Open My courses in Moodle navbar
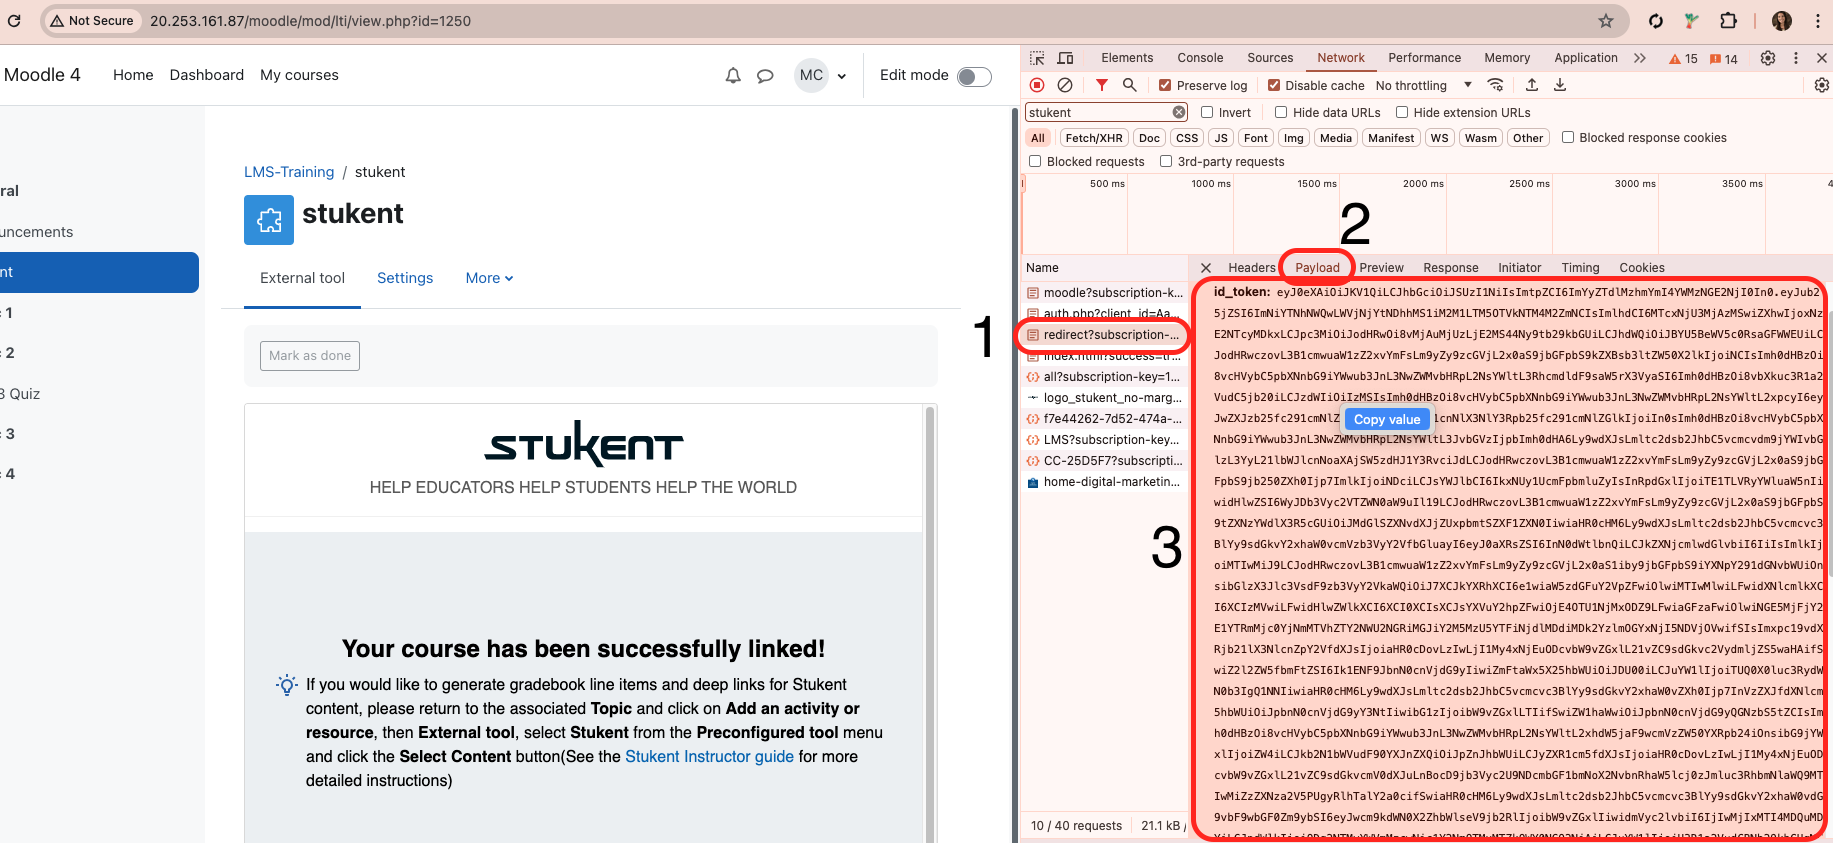The image size is (1833, 843). (x=299, y=75)
